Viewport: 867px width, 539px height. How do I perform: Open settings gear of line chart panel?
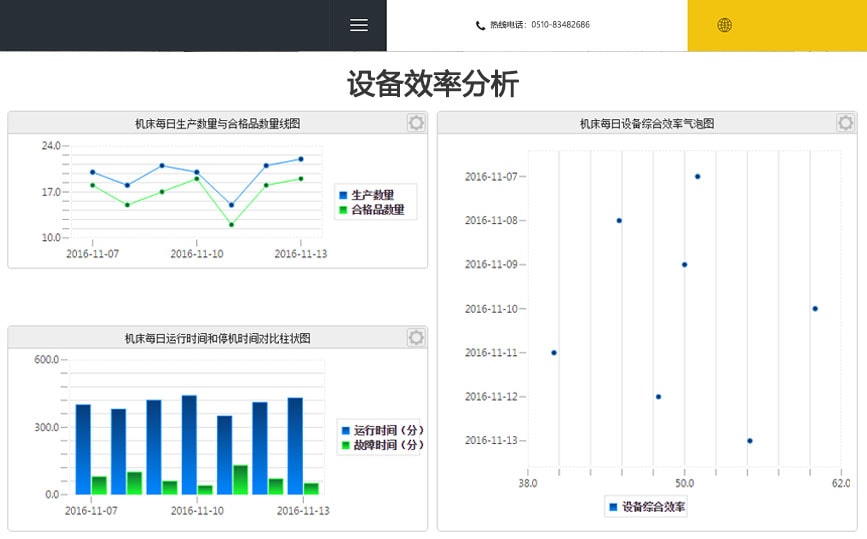(x=416, y=123)
